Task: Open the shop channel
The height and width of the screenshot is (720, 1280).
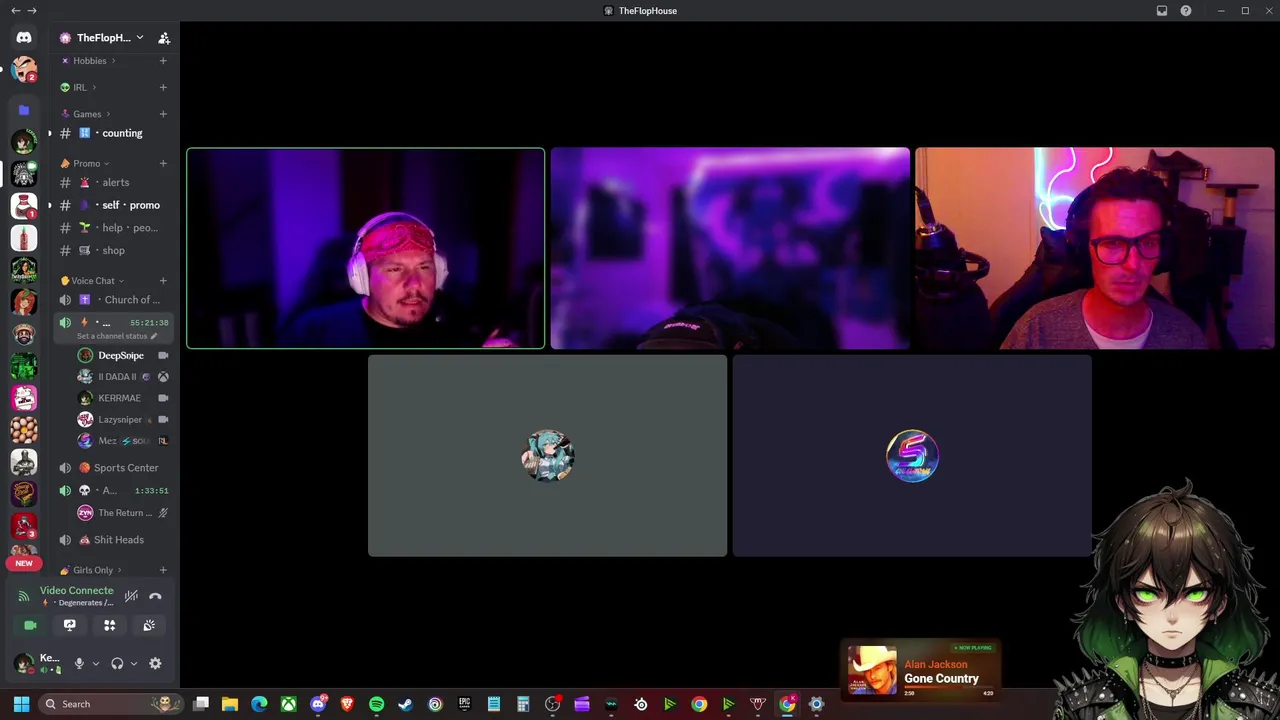Action: [113, 251]
